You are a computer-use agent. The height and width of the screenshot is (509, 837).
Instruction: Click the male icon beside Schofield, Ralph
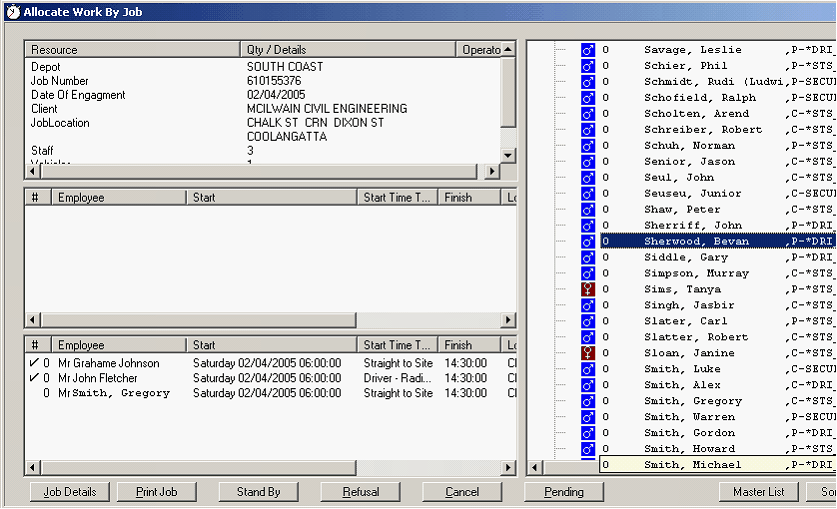588,98
